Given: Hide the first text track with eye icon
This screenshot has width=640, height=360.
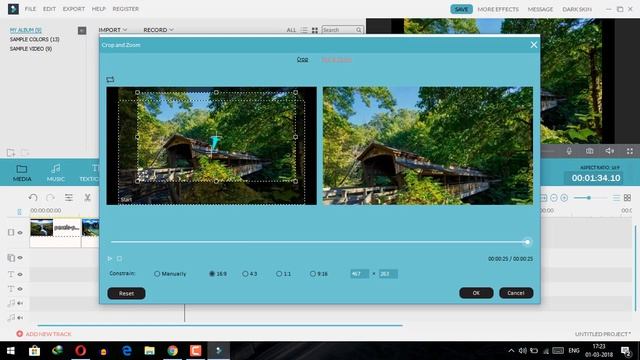Looking at the screenshot, I should click(20, 274).
